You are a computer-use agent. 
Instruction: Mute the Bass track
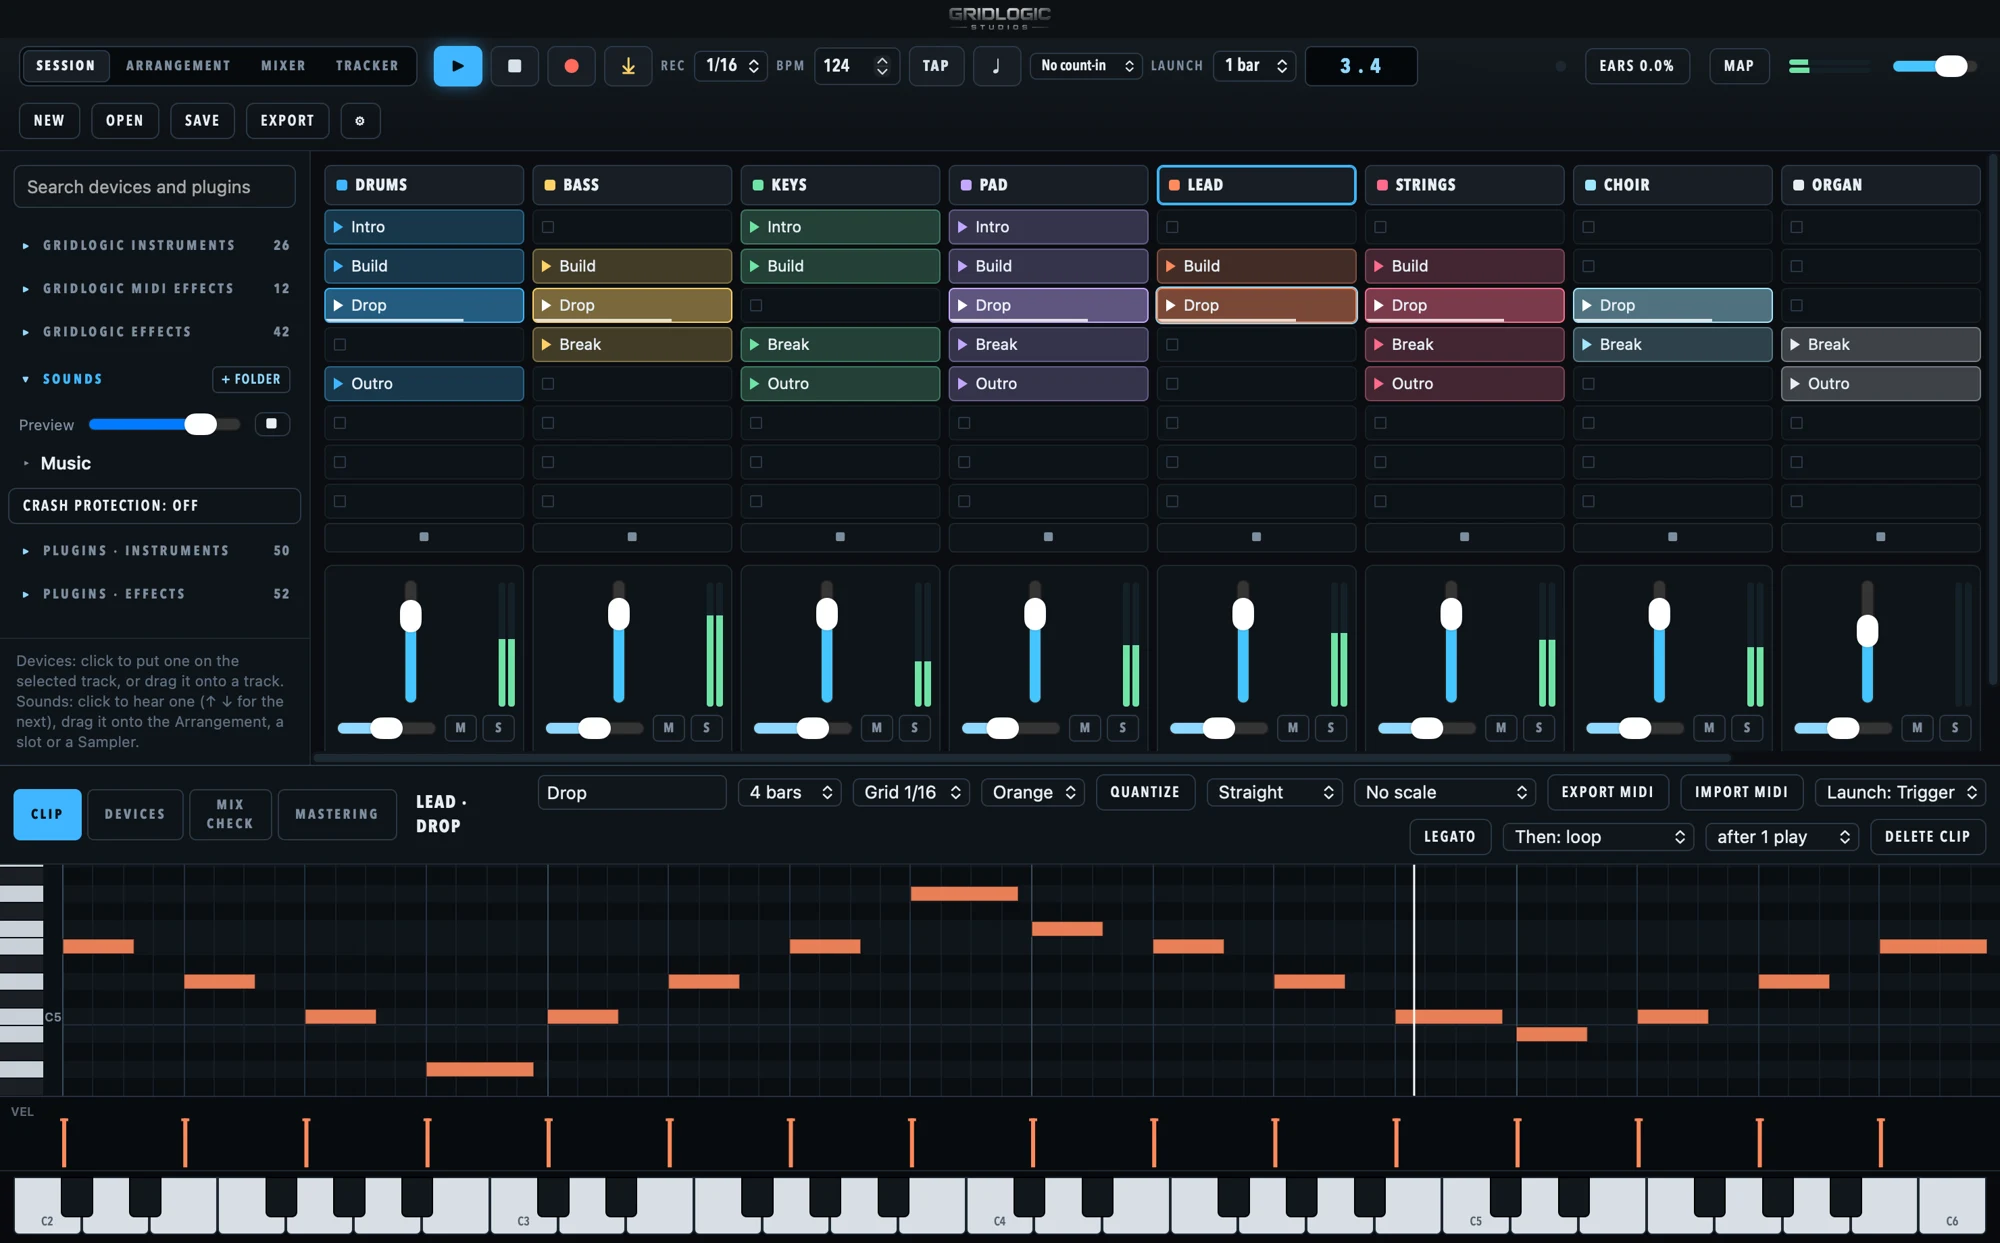(668, 728)
